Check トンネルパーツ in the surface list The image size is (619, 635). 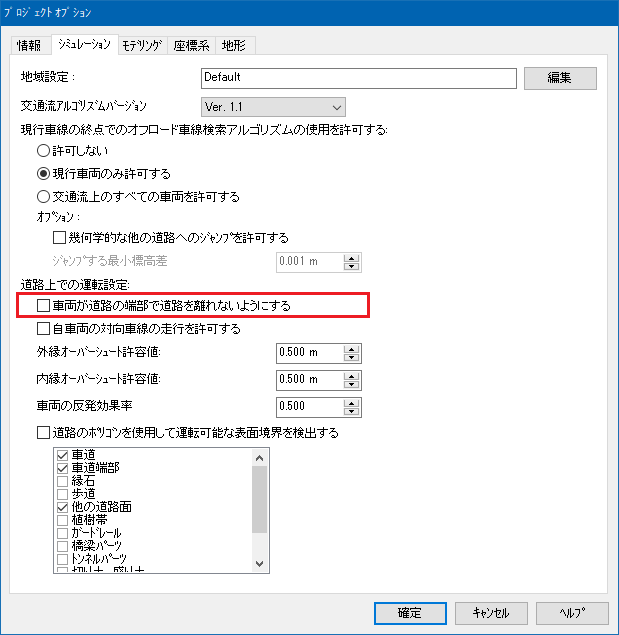tap(62, 559)
